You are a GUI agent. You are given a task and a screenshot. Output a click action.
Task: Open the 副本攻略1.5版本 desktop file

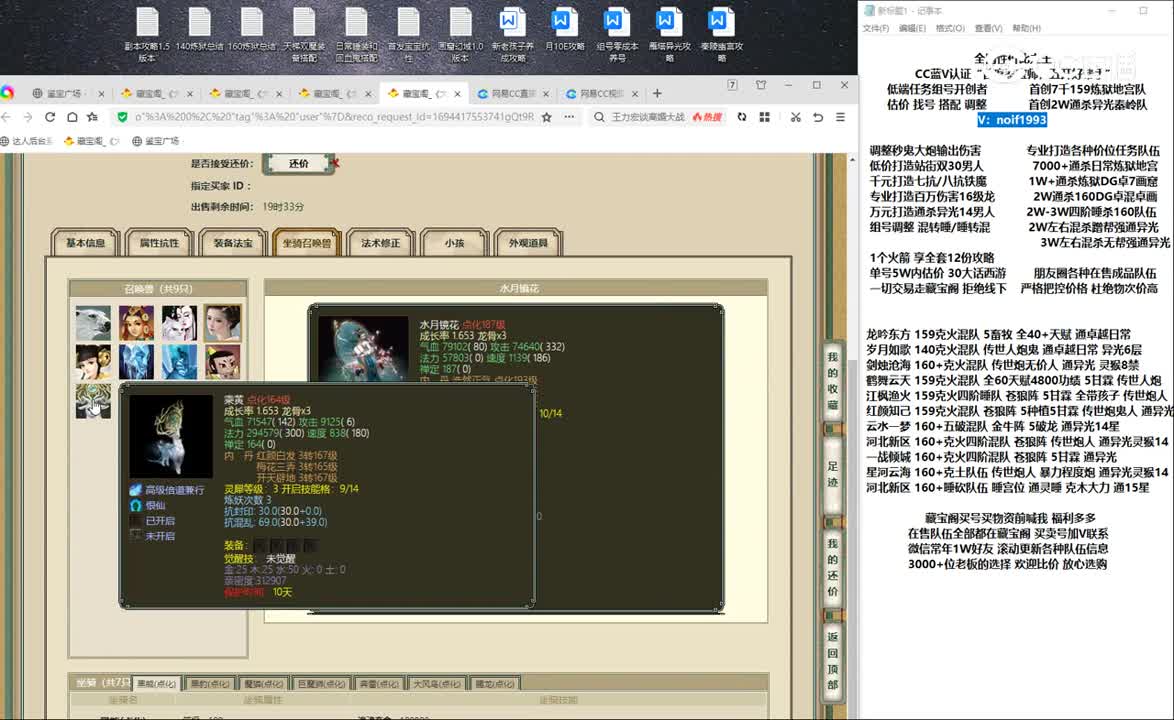[147, 34]
